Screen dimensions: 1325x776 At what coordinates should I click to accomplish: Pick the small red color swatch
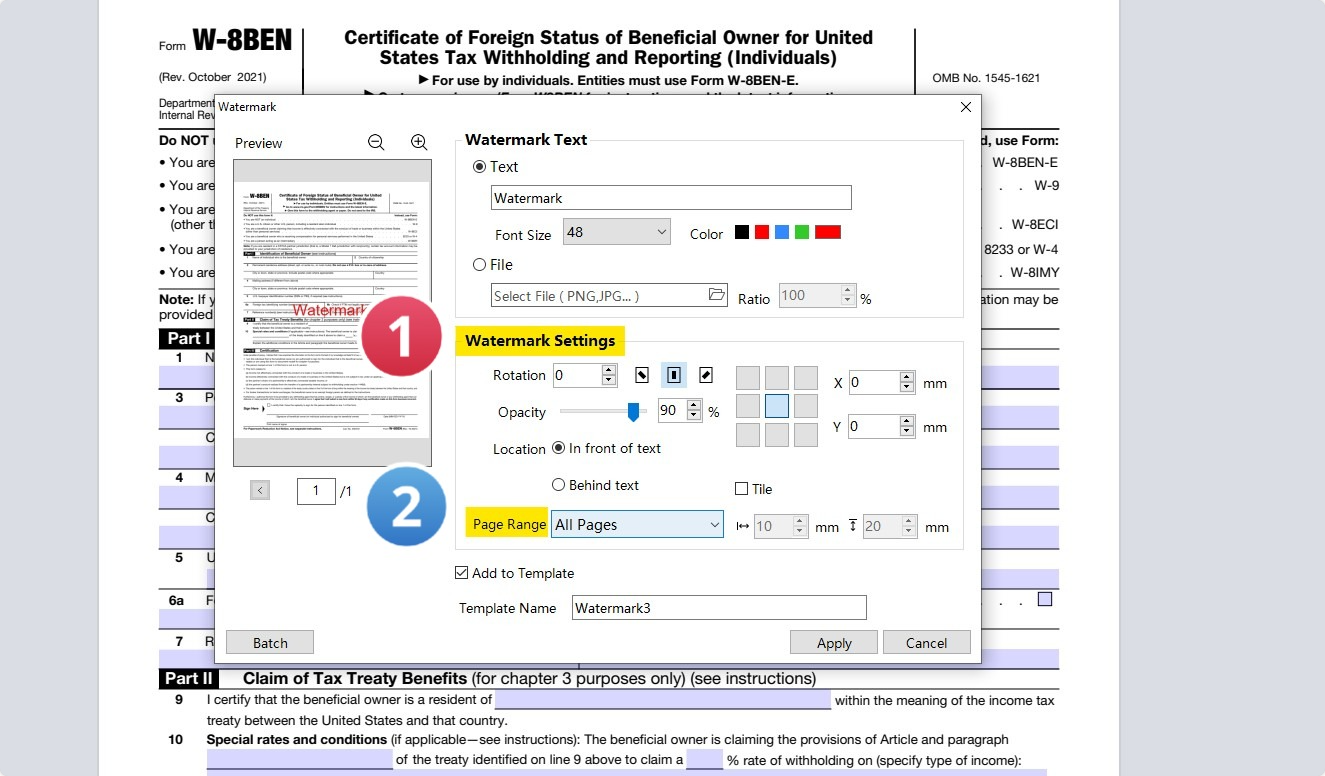[x=762, y=232]
